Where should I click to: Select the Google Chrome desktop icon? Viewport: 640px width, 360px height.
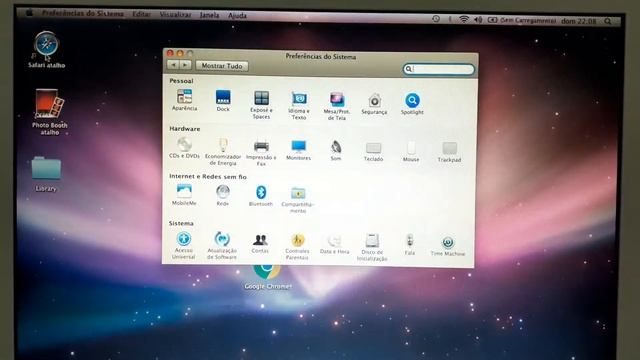click(x=268, y=278)
